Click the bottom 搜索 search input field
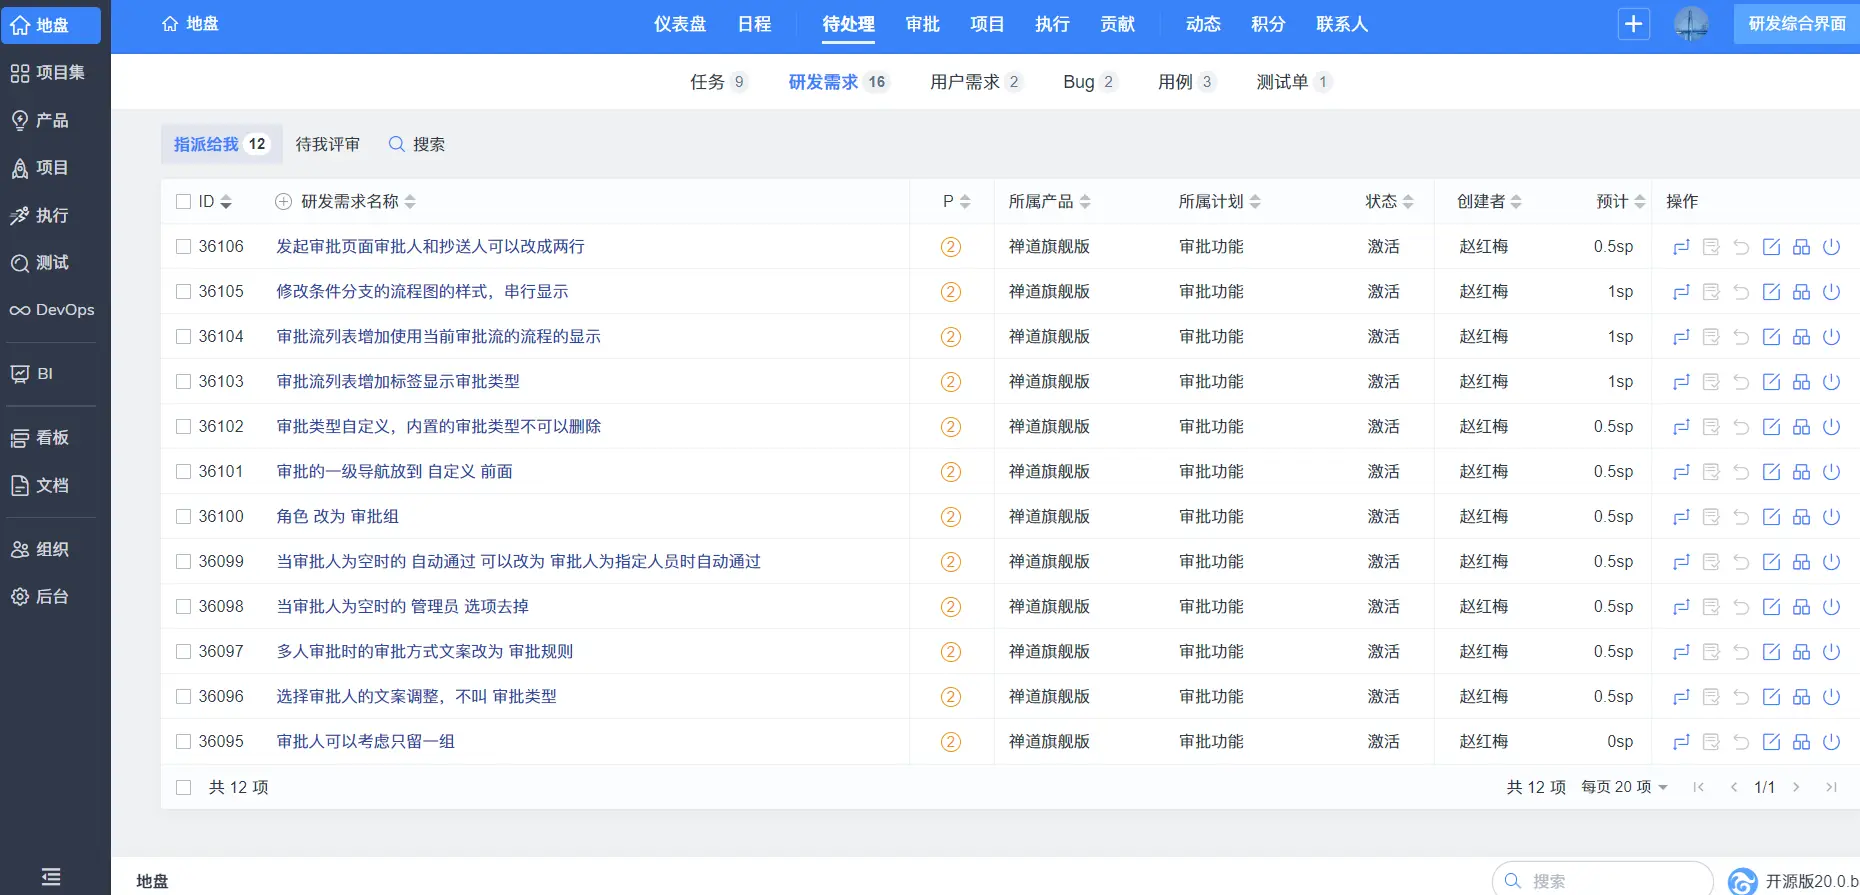 point(1603,881)
